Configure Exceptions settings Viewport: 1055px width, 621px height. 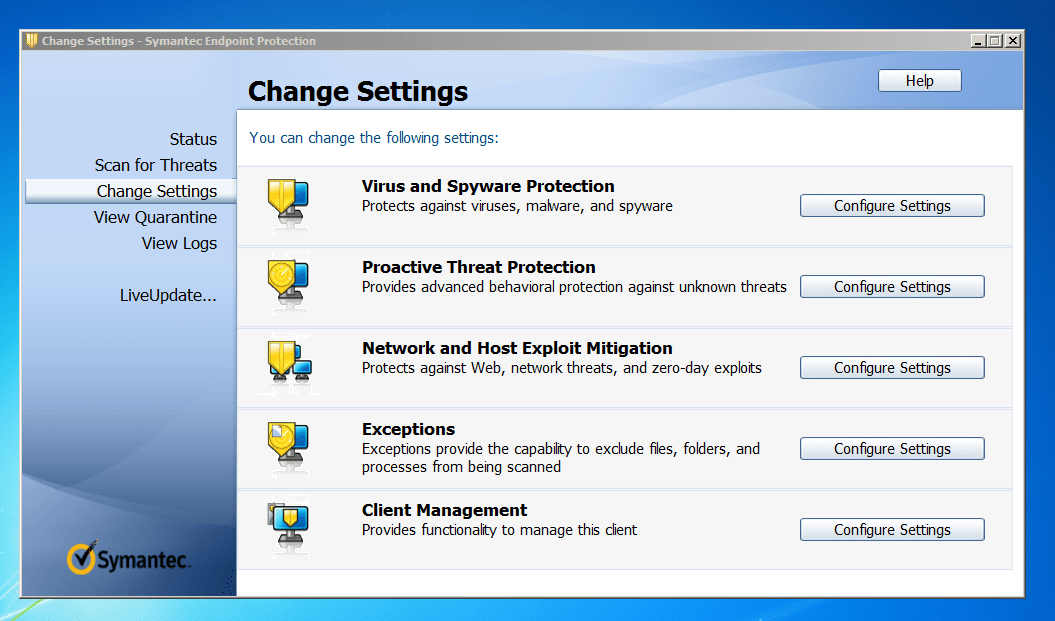coord(892,449)
